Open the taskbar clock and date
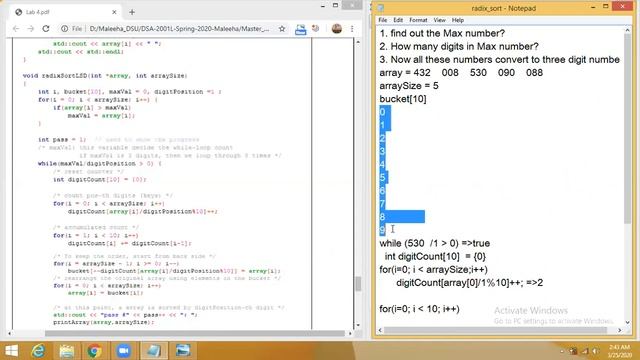640x360 pixels. [620, 351]
